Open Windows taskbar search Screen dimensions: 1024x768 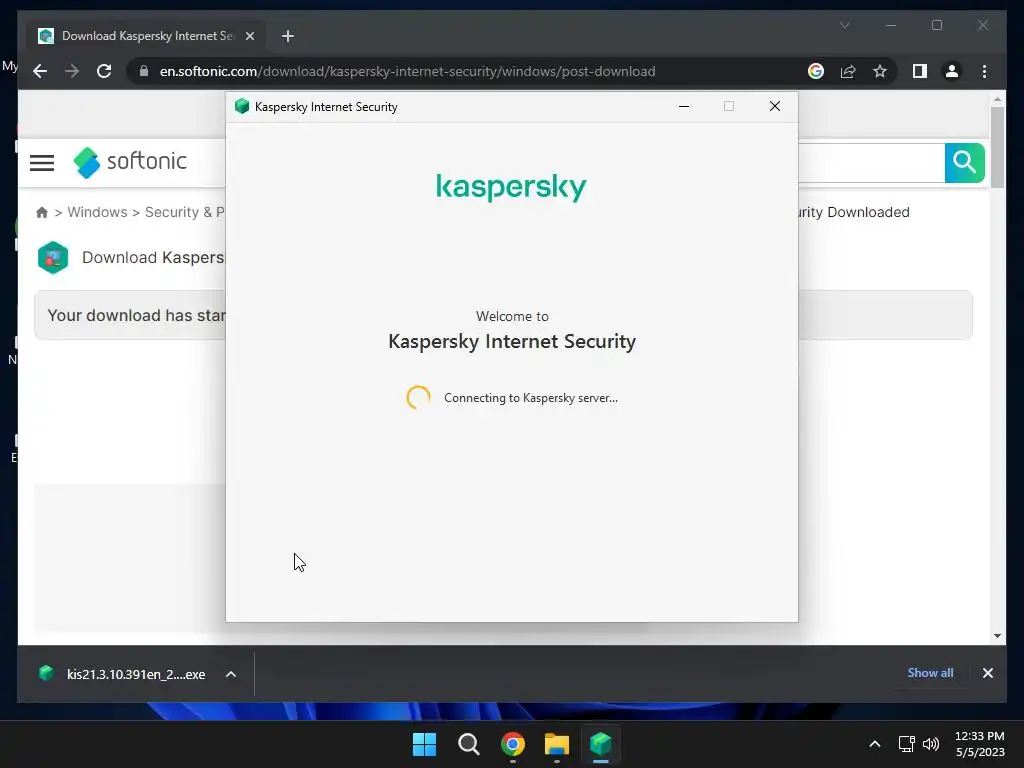pyautogui.click(x=468, y=744)
